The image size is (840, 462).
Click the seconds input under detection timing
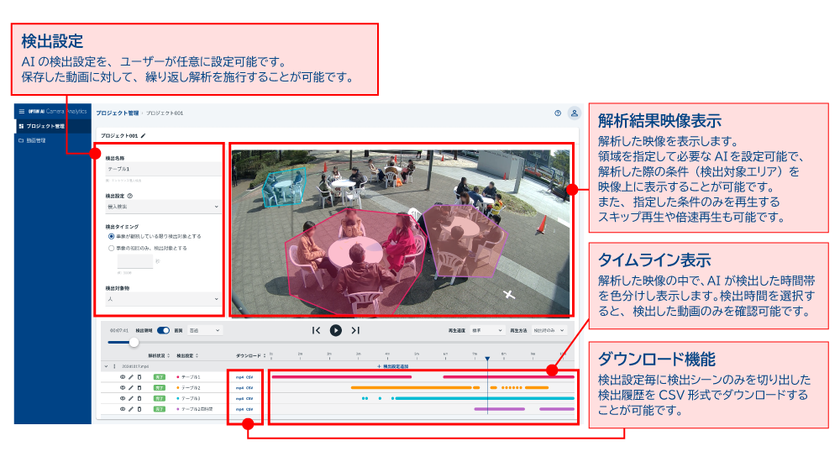(x=135, y=262)
